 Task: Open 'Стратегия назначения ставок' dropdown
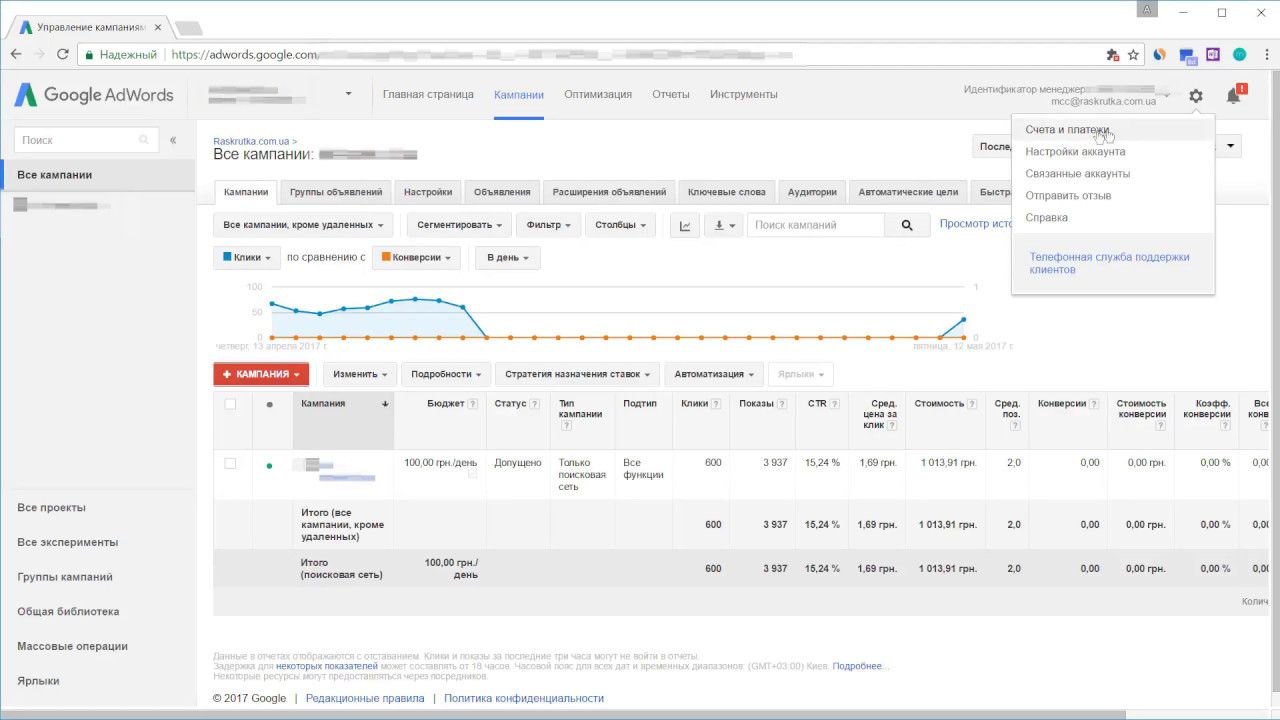(577, 374)
